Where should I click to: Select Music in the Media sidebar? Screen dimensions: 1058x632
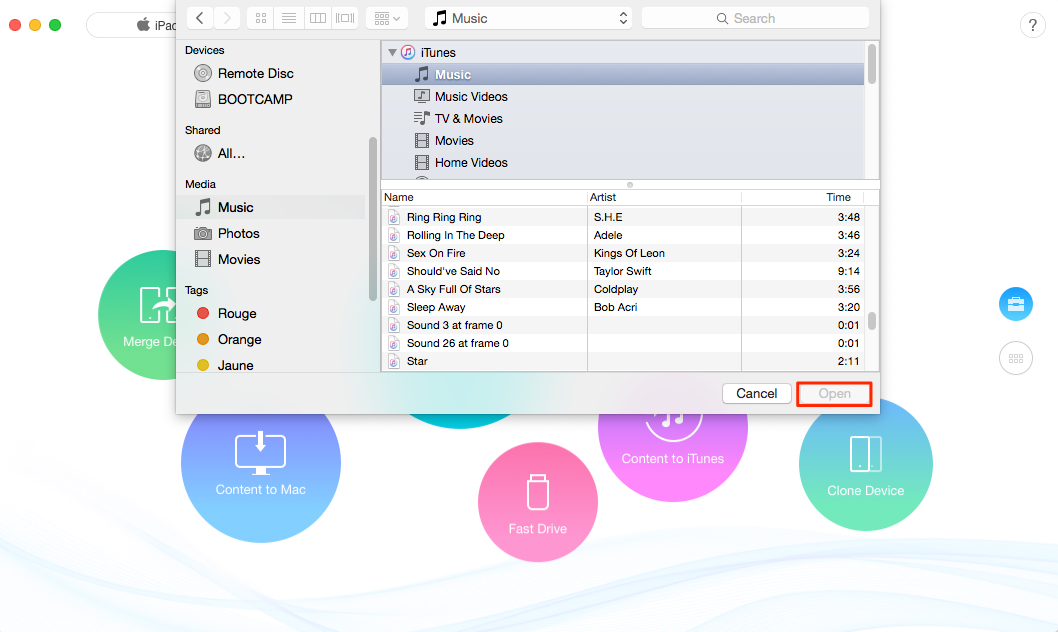[x=271, y=207]
